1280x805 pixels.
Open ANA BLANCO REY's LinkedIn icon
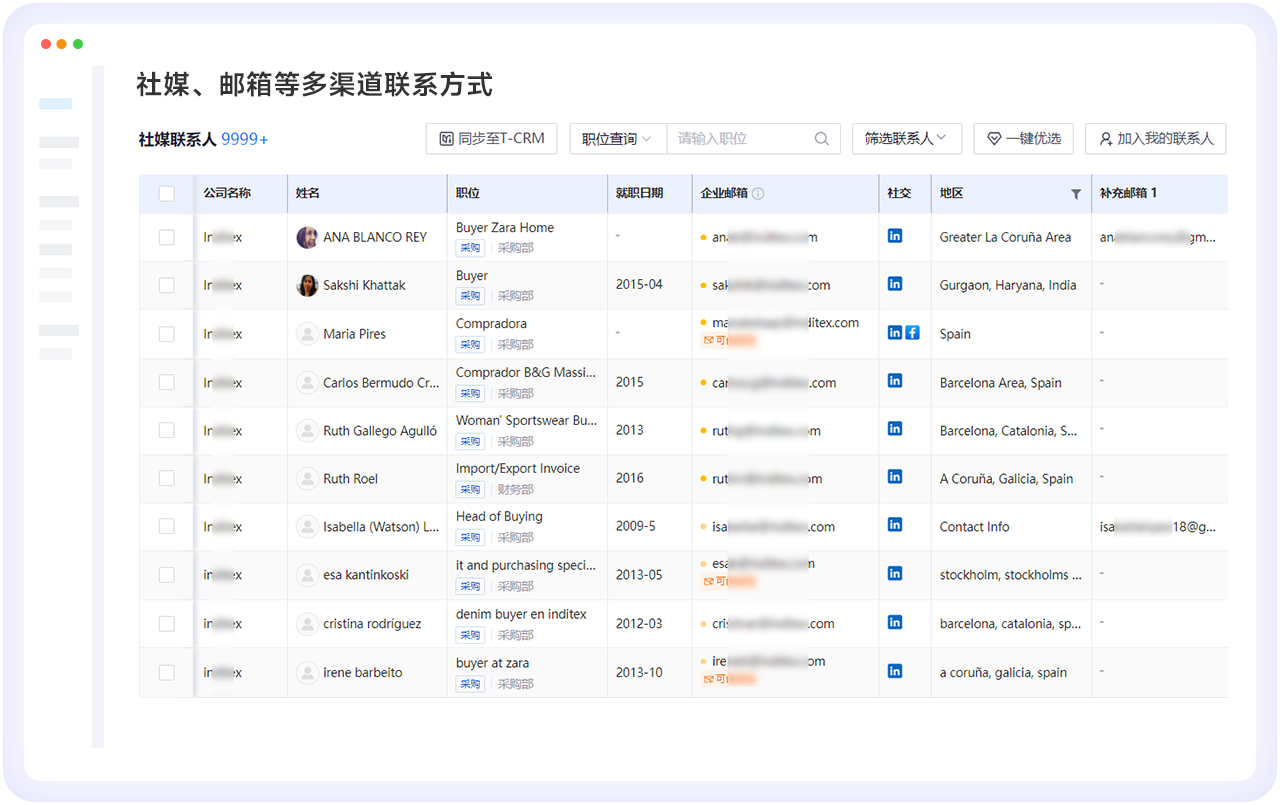pyautogui.click(x=895, y=236)
